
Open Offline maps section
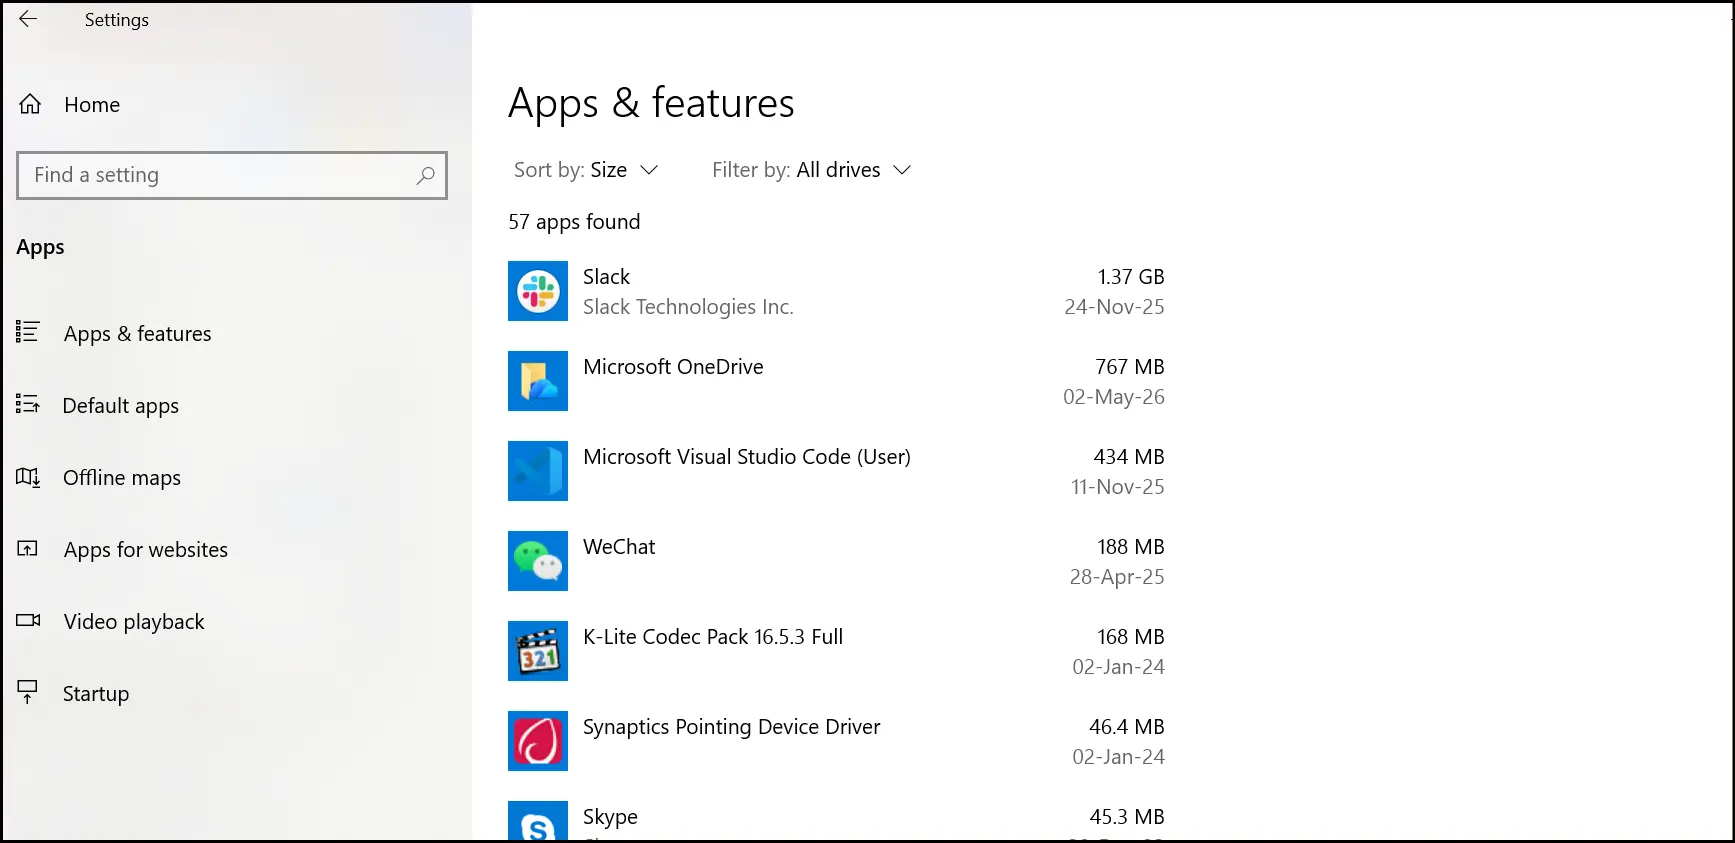122,478
